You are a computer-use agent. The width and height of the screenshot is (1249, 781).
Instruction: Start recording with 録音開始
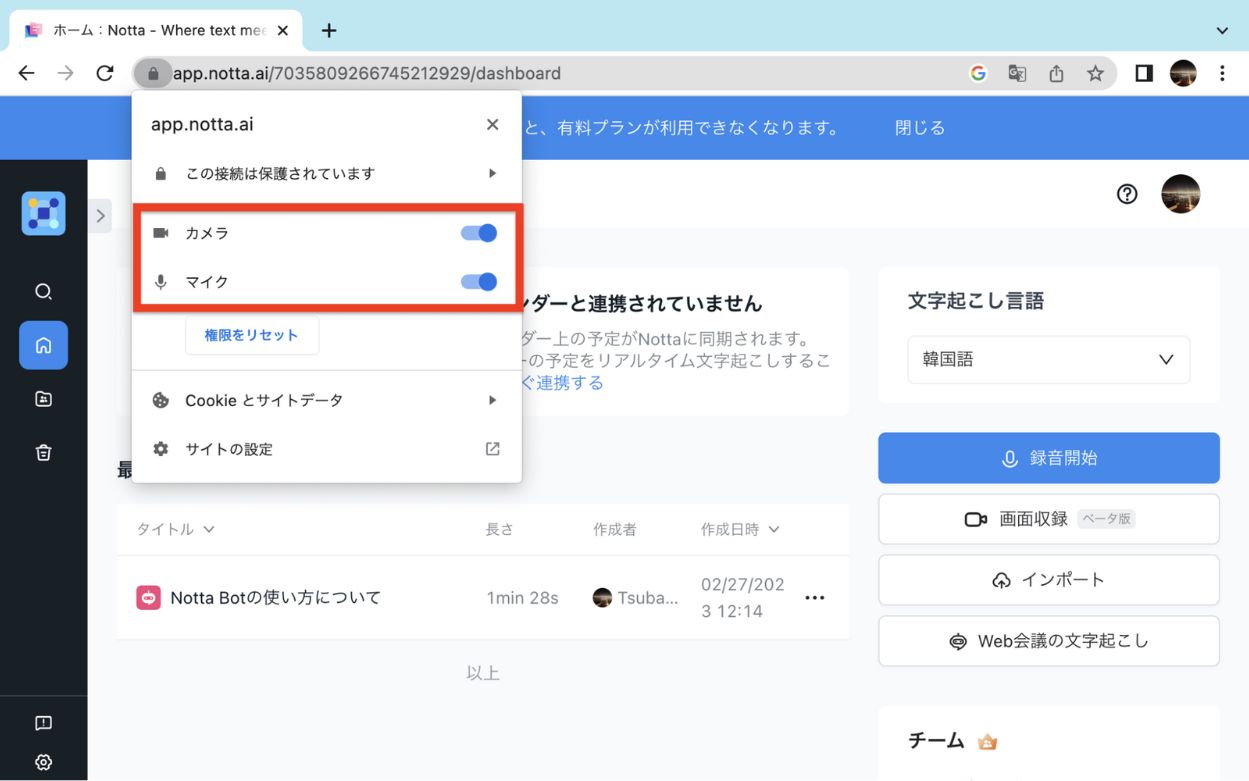click(1049, 458)
